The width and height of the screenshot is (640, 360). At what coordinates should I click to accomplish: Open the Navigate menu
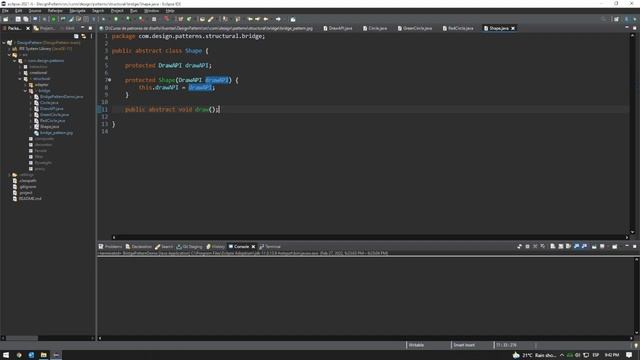pyautogui.click(x=77, y=11)
